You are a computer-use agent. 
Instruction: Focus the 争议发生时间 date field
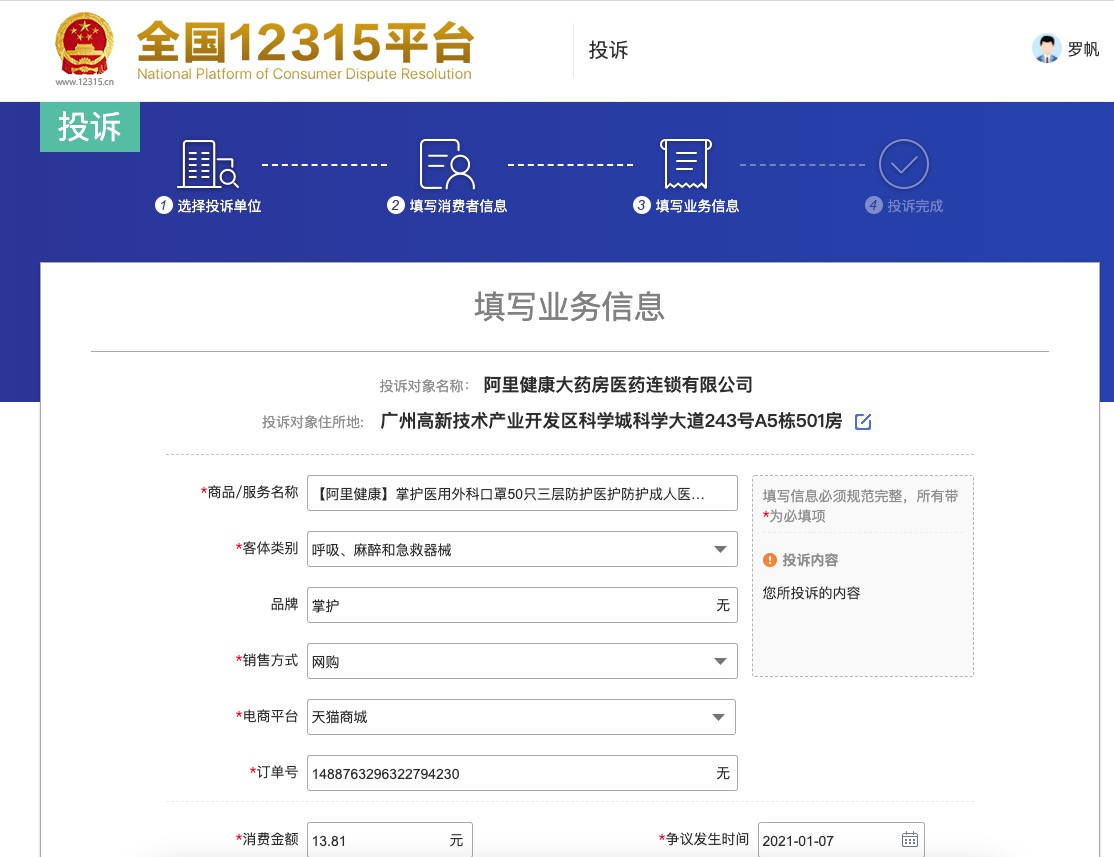click(841, 840)
